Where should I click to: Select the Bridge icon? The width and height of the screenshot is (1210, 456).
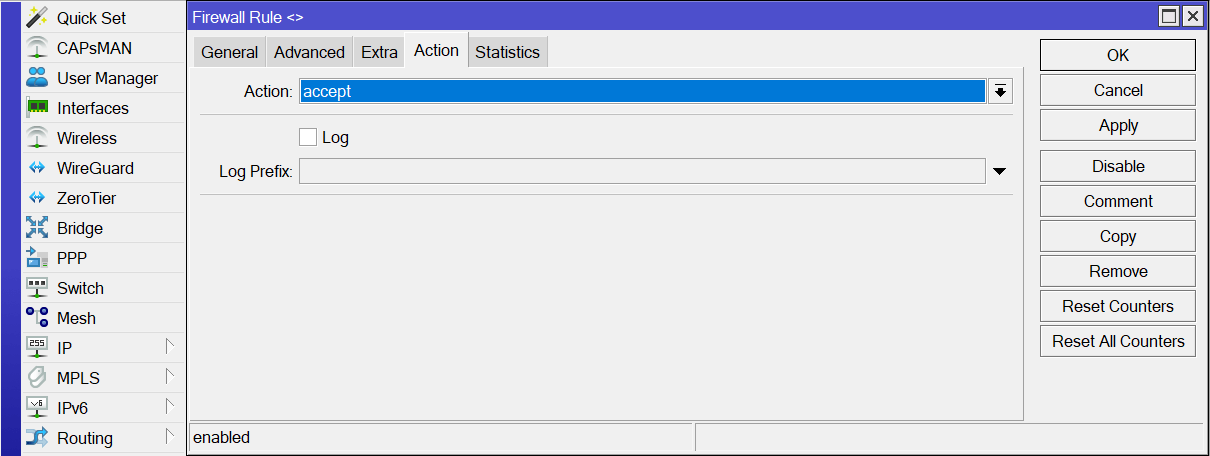(37, 228)
